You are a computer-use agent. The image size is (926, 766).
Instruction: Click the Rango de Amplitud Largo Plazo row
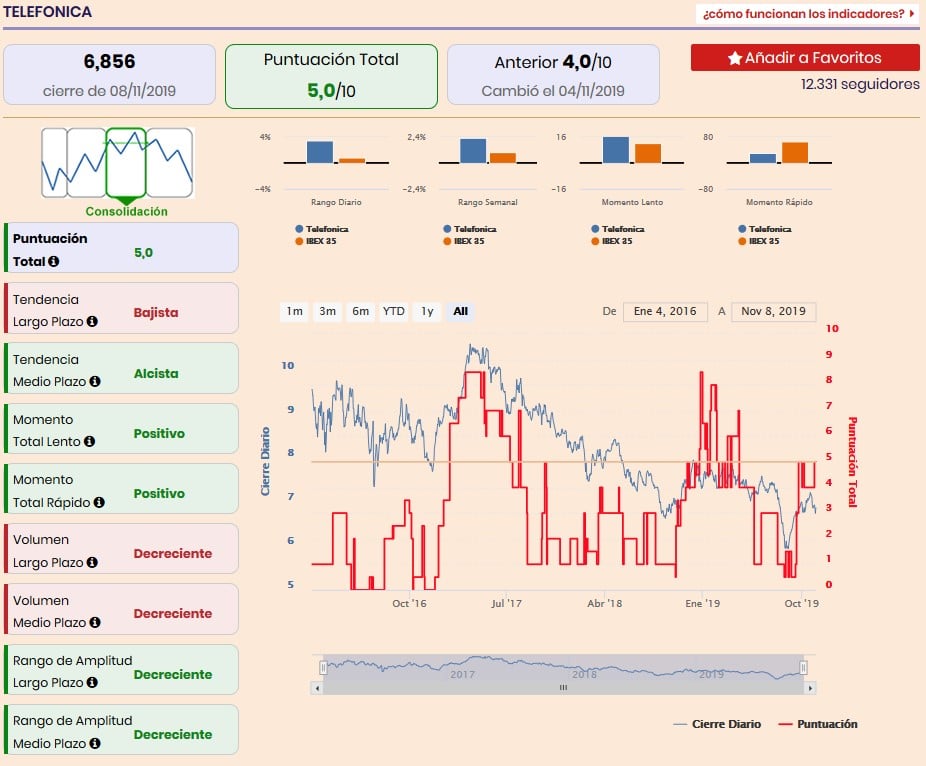pyautogui.click(x=121, y=670)
